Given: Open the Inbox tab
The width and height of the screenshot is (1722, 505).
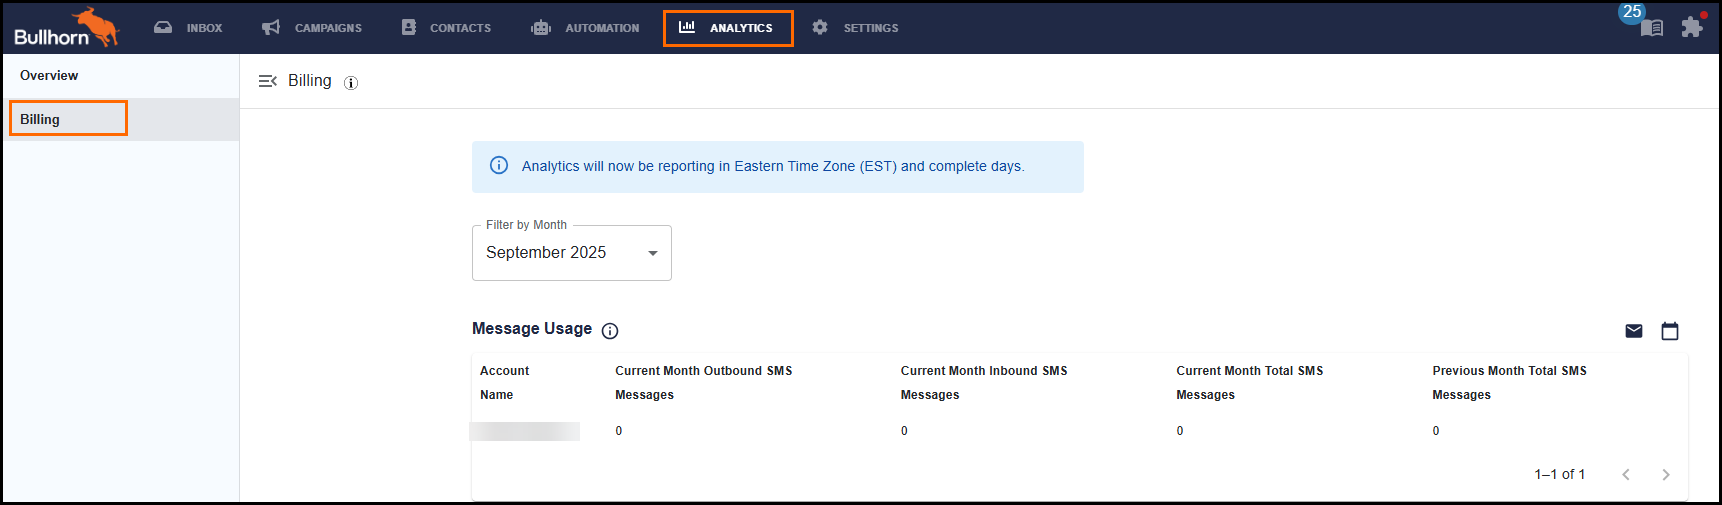Looking at the screenshot, I should (188, 28).
